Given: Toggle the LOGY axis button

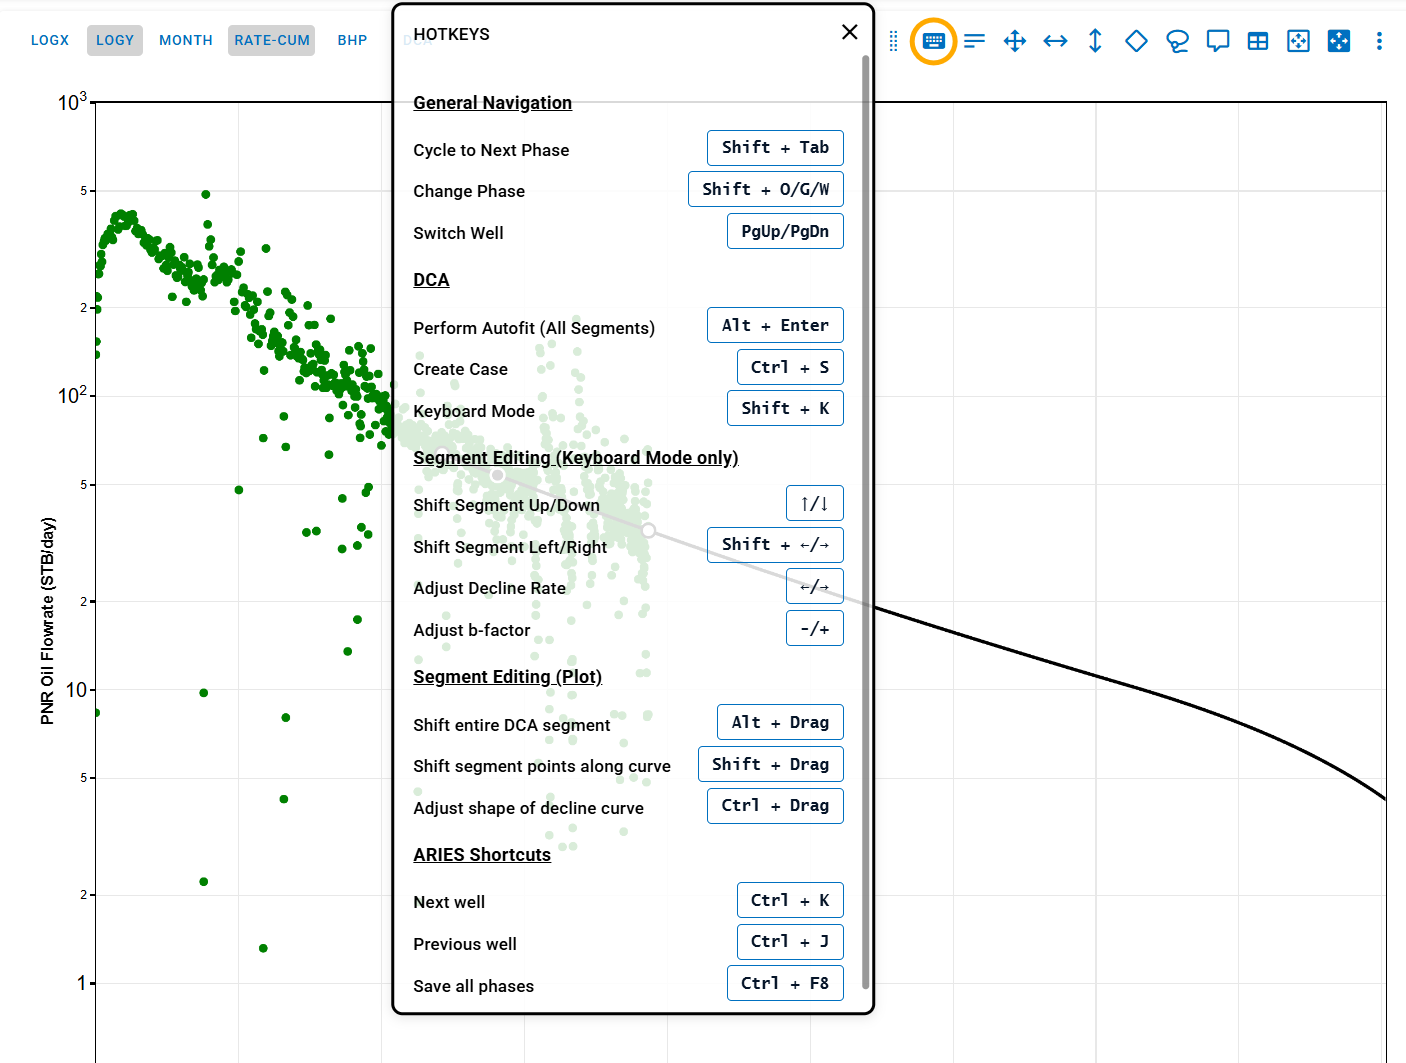Looking at the screenshot, I should pyautogui.click(x=115, y=40).
